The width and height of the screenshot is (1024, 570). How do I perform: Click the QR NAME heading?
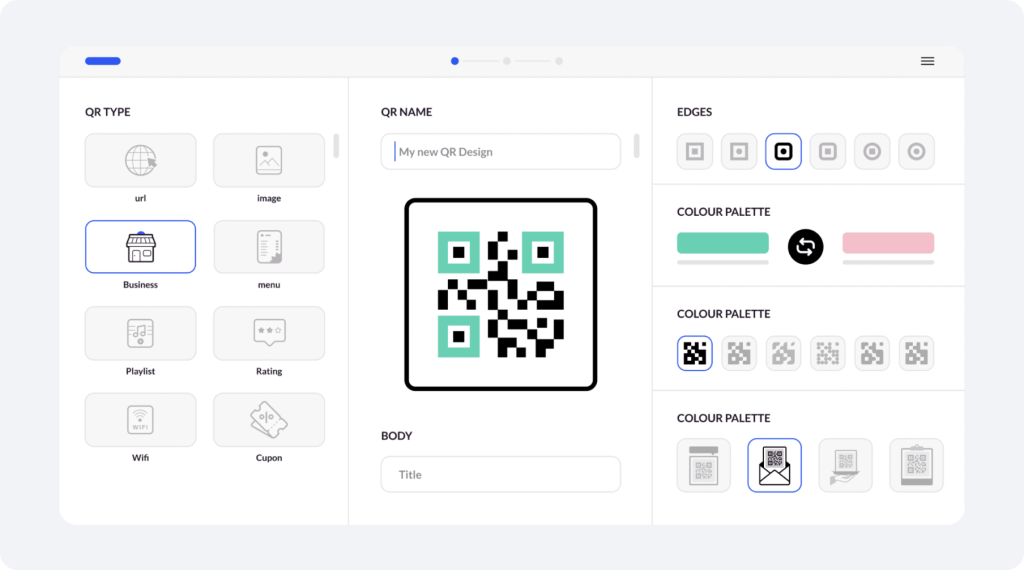tap(406, 112)
